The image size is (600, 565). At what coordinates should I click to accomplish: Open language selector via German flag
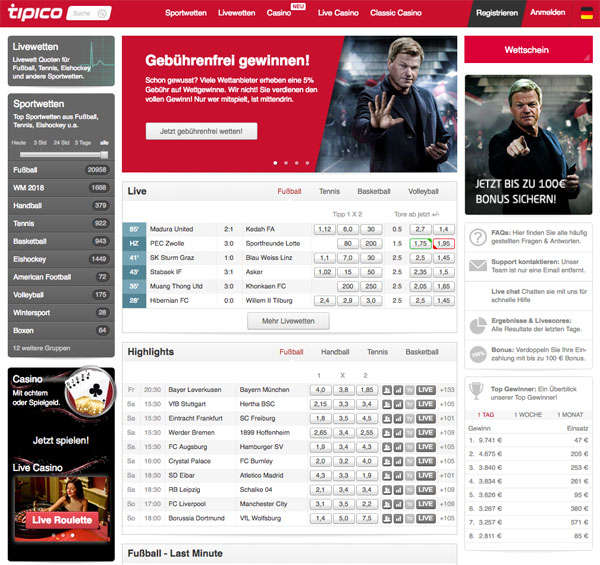[x=587, y=13]
